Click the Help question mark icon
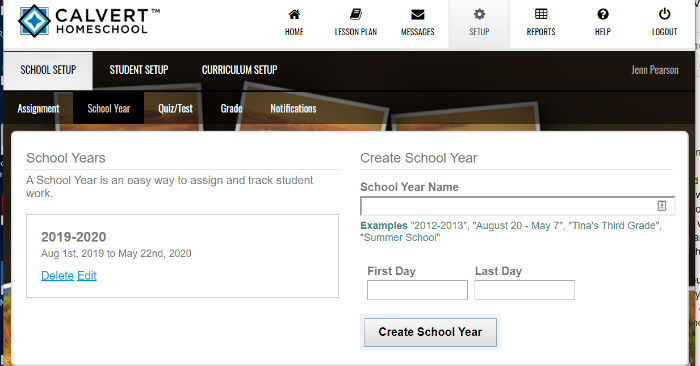700x366 pixels. (x=603, y=14)
